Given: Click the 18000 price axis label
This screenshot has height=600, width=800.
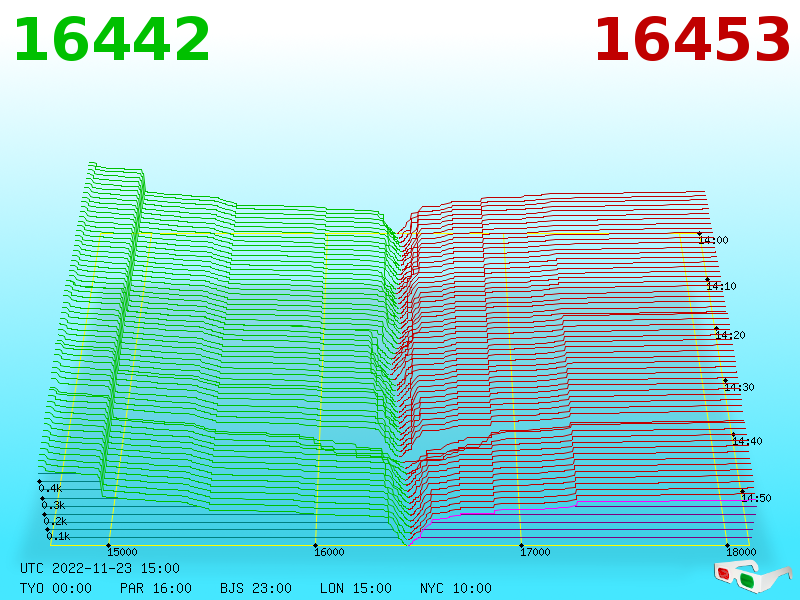Looking at the screenshot, I should (x=741, y=552).
